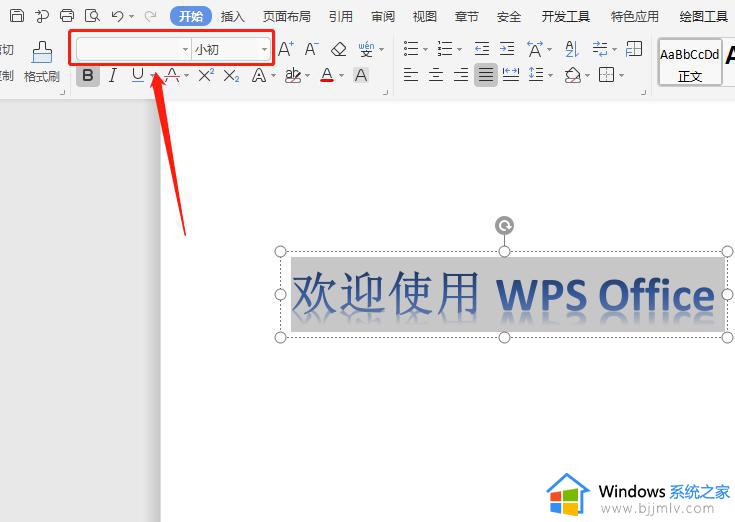
Task: Expand the highlight color dropdown arrow
Action: (308, 75)
